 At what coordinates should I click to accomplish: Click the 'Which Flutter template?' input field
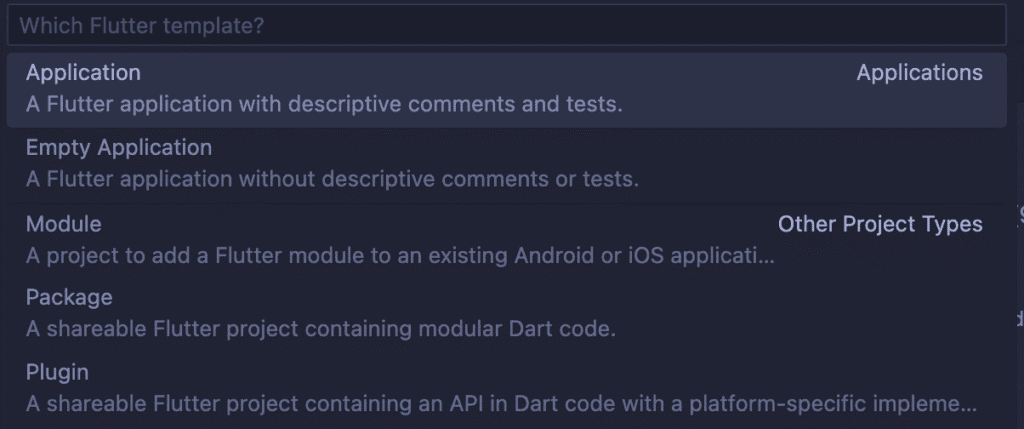506,26
